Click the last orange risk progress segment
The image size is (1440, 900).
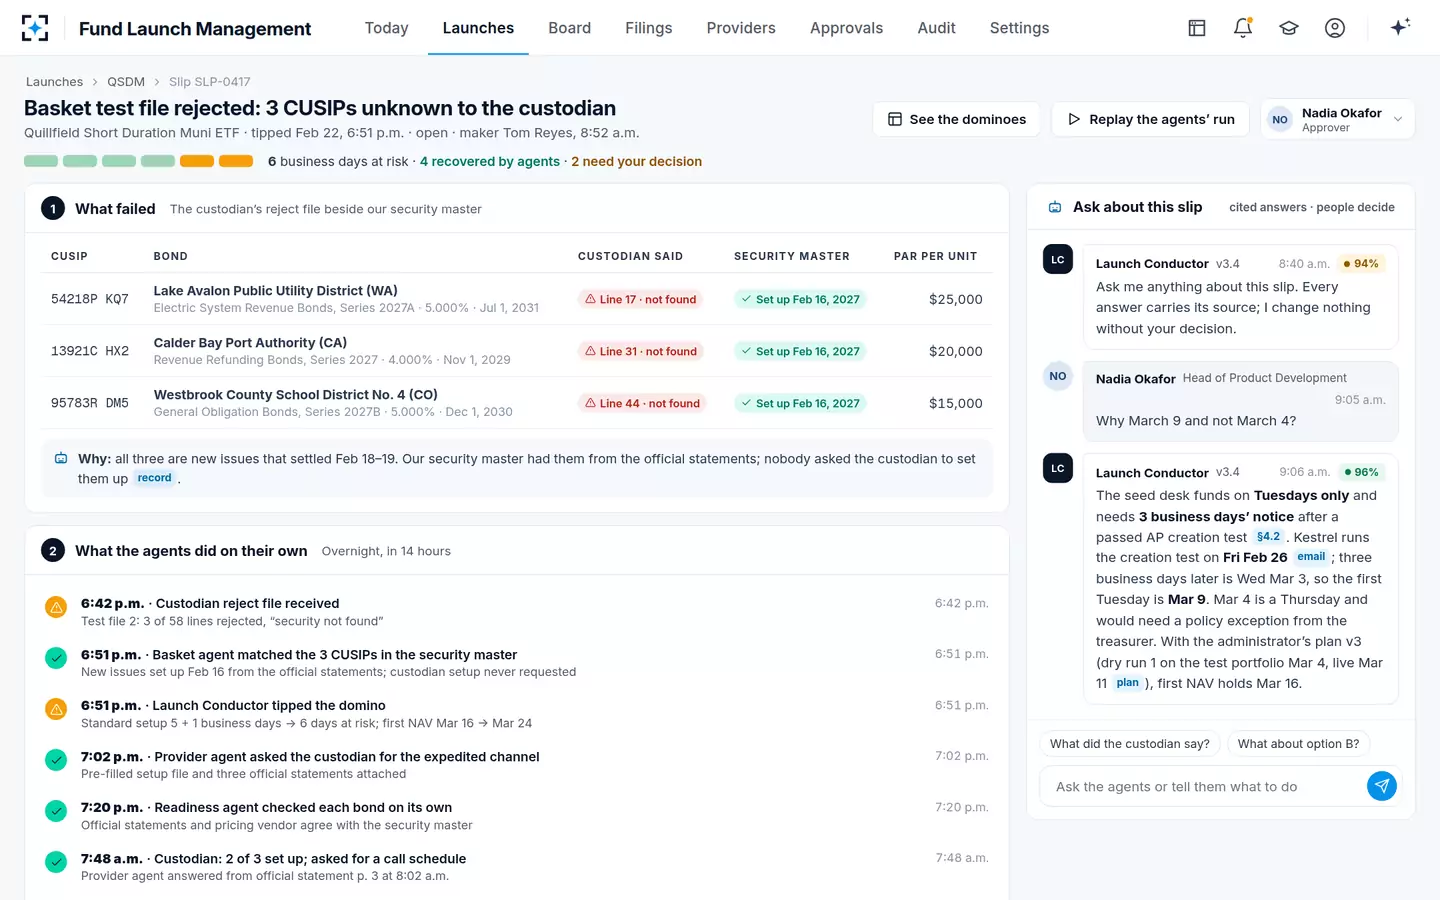click(x=236, y=161)
